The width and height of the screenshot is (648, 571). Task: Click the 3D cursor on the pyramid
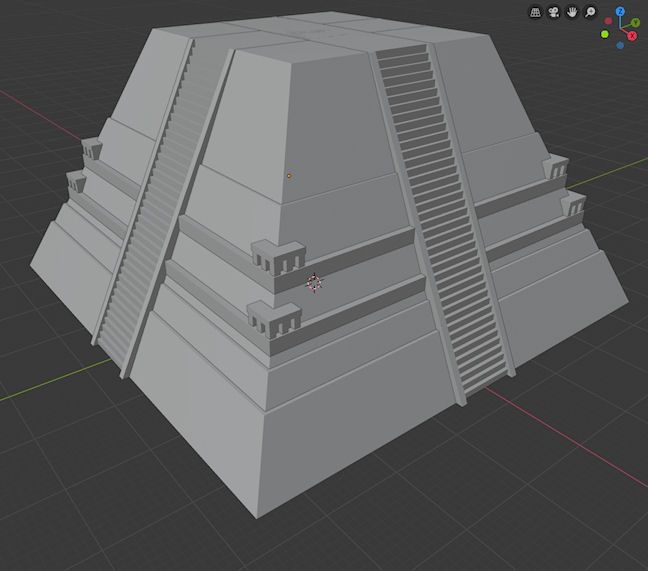(x=314, y=283)
